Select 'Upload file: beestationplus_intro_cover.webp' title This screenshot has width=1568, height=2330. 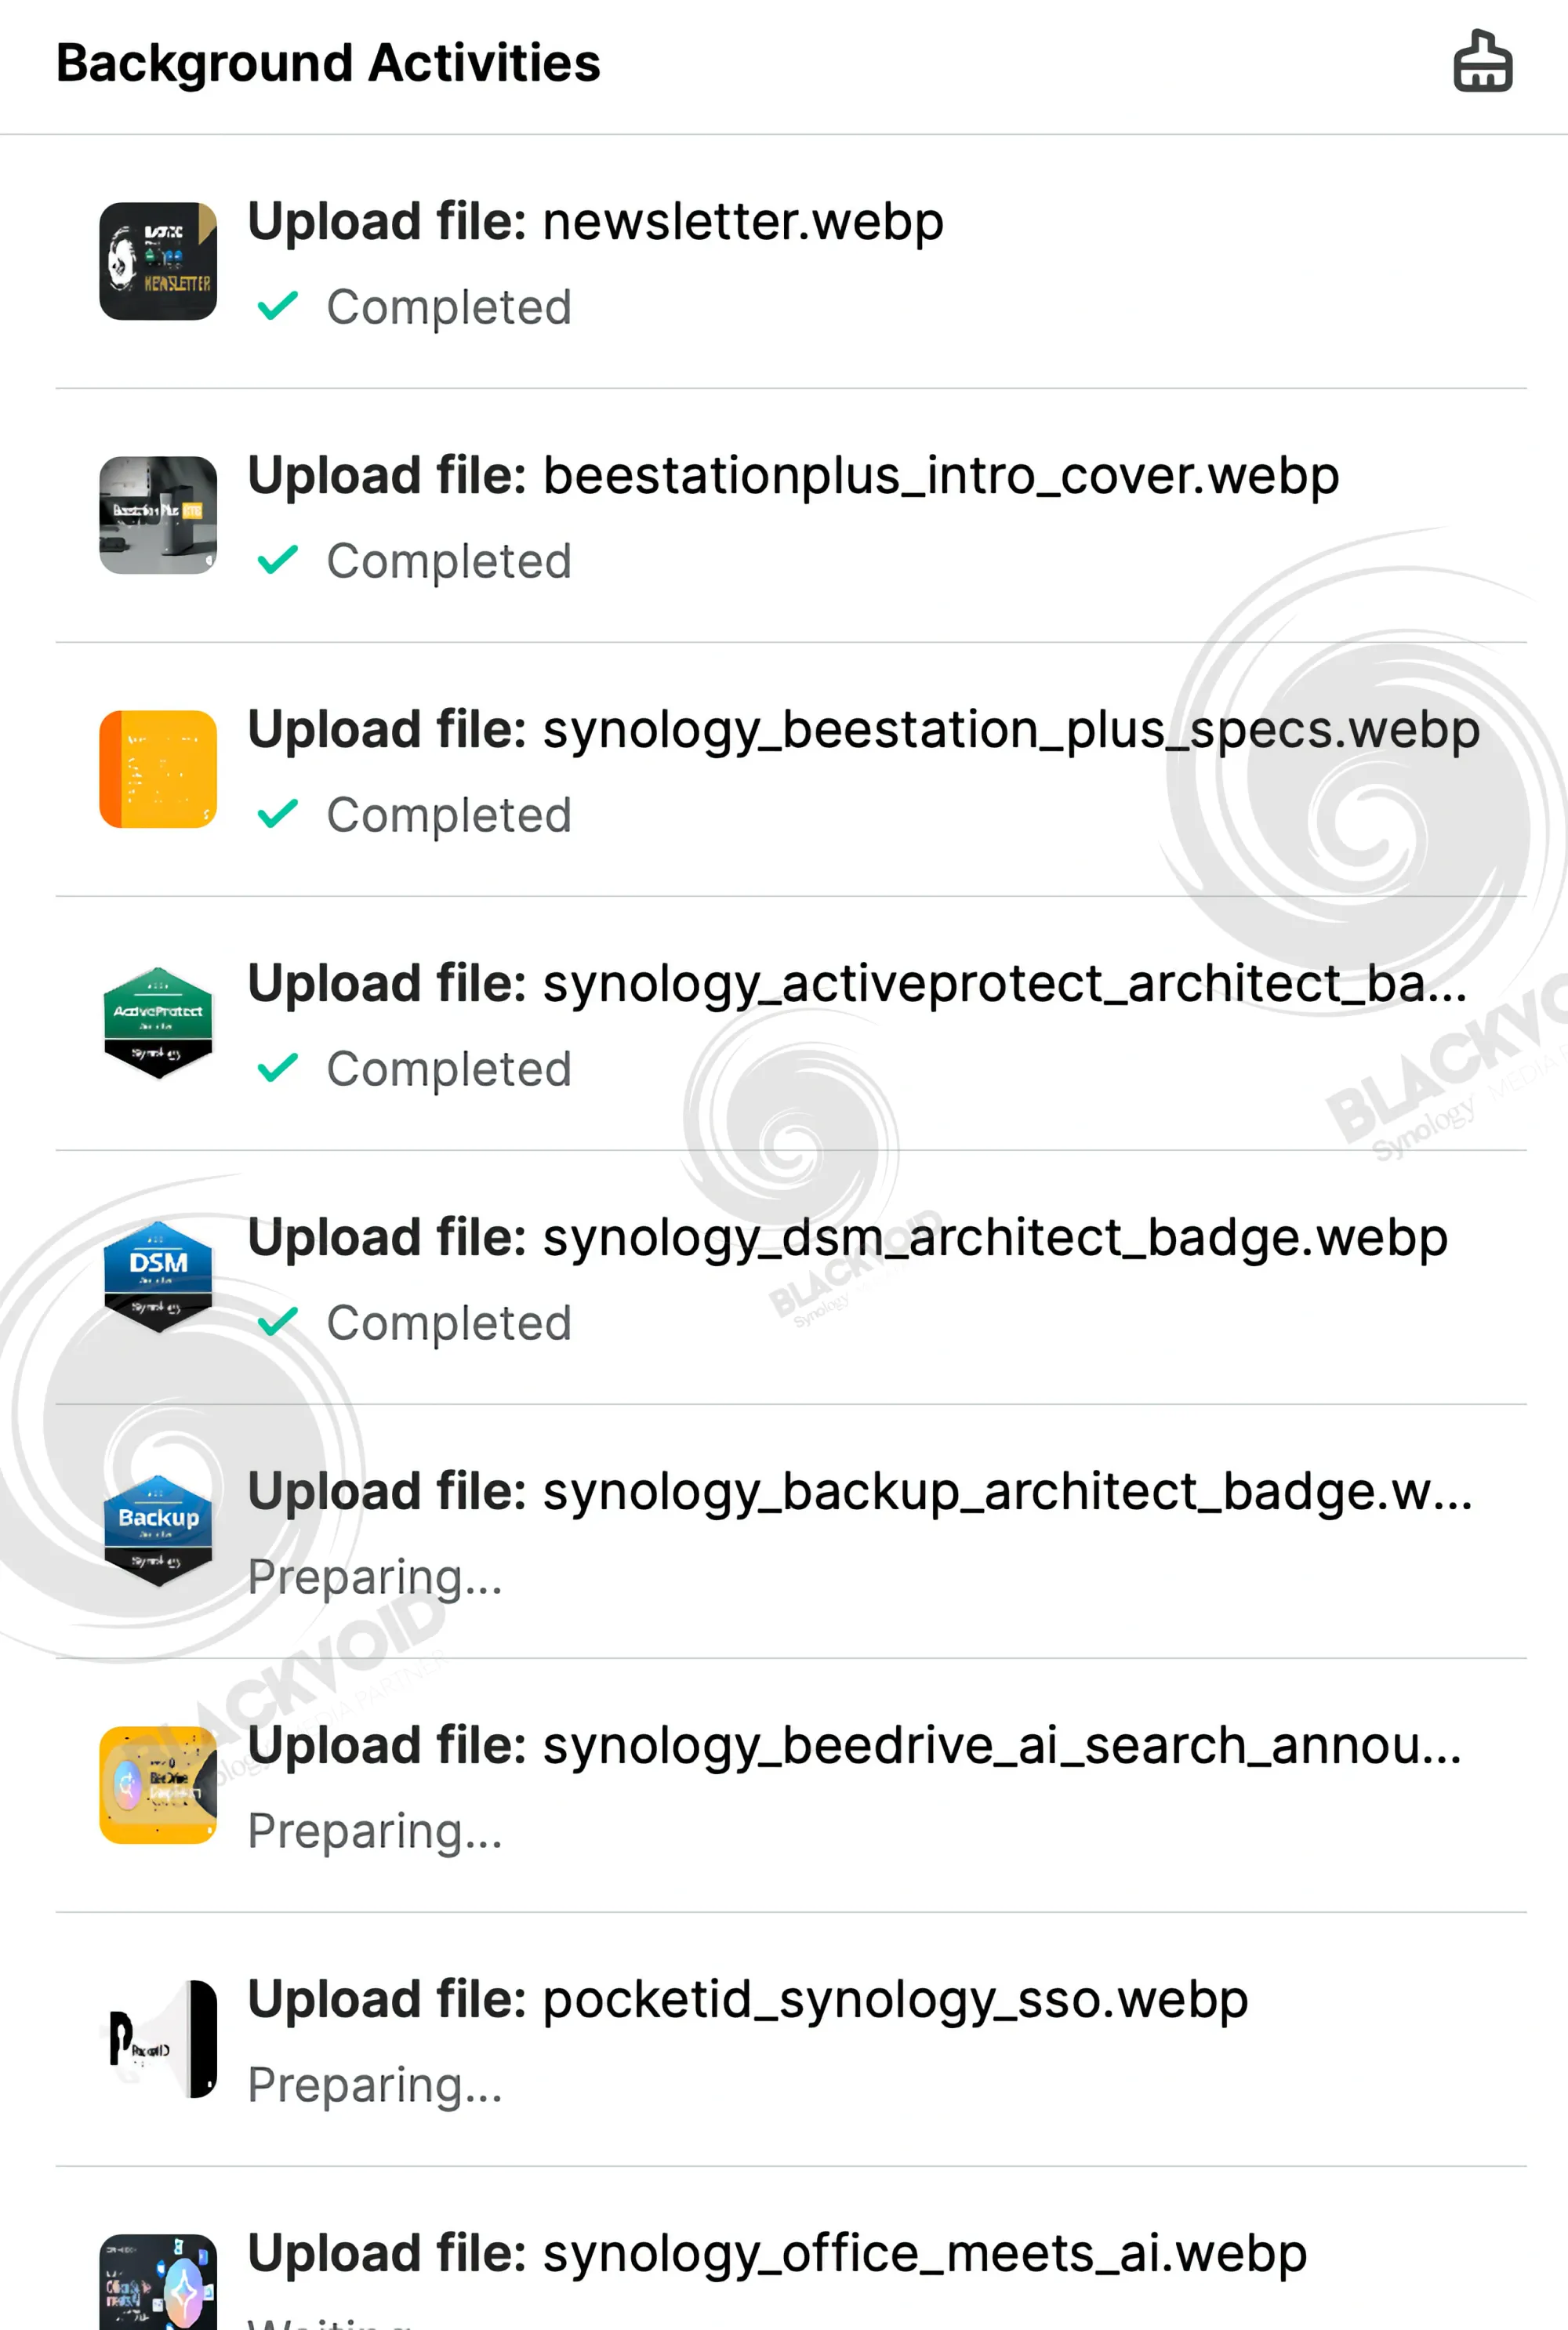pyautogui.click(x=793, y=475)
